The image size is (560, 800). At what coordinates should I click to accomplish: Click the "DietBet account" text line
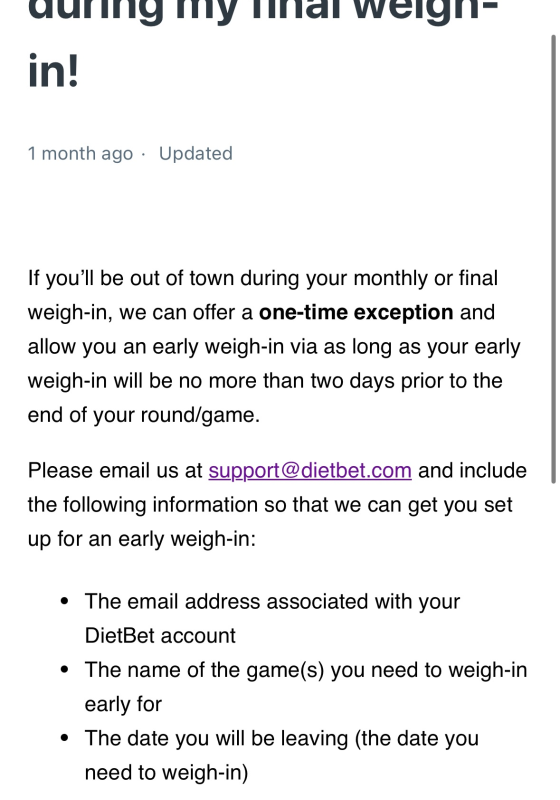[x=160, y=636]
